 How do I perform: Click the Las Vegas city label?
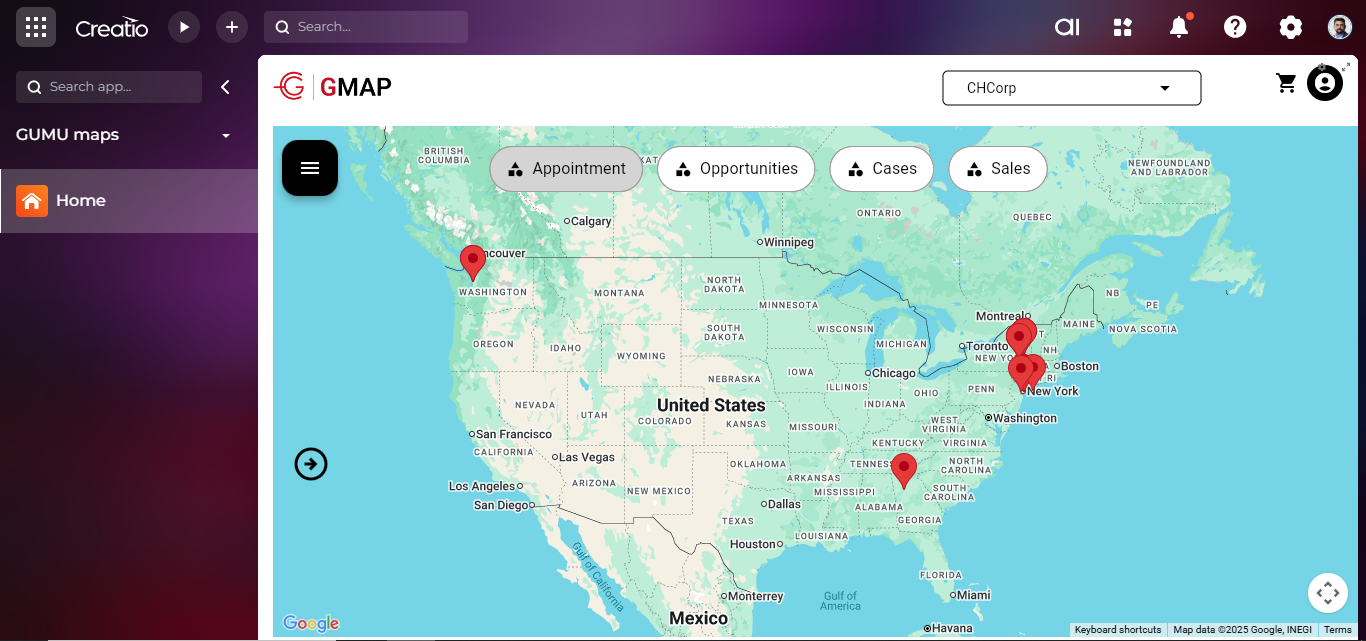587,457
